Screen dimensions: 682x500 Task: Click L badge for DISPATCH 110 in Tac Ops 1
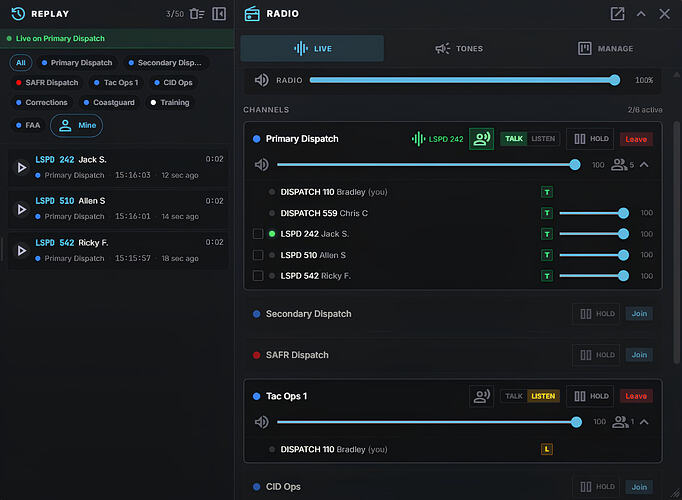point(547,449)
